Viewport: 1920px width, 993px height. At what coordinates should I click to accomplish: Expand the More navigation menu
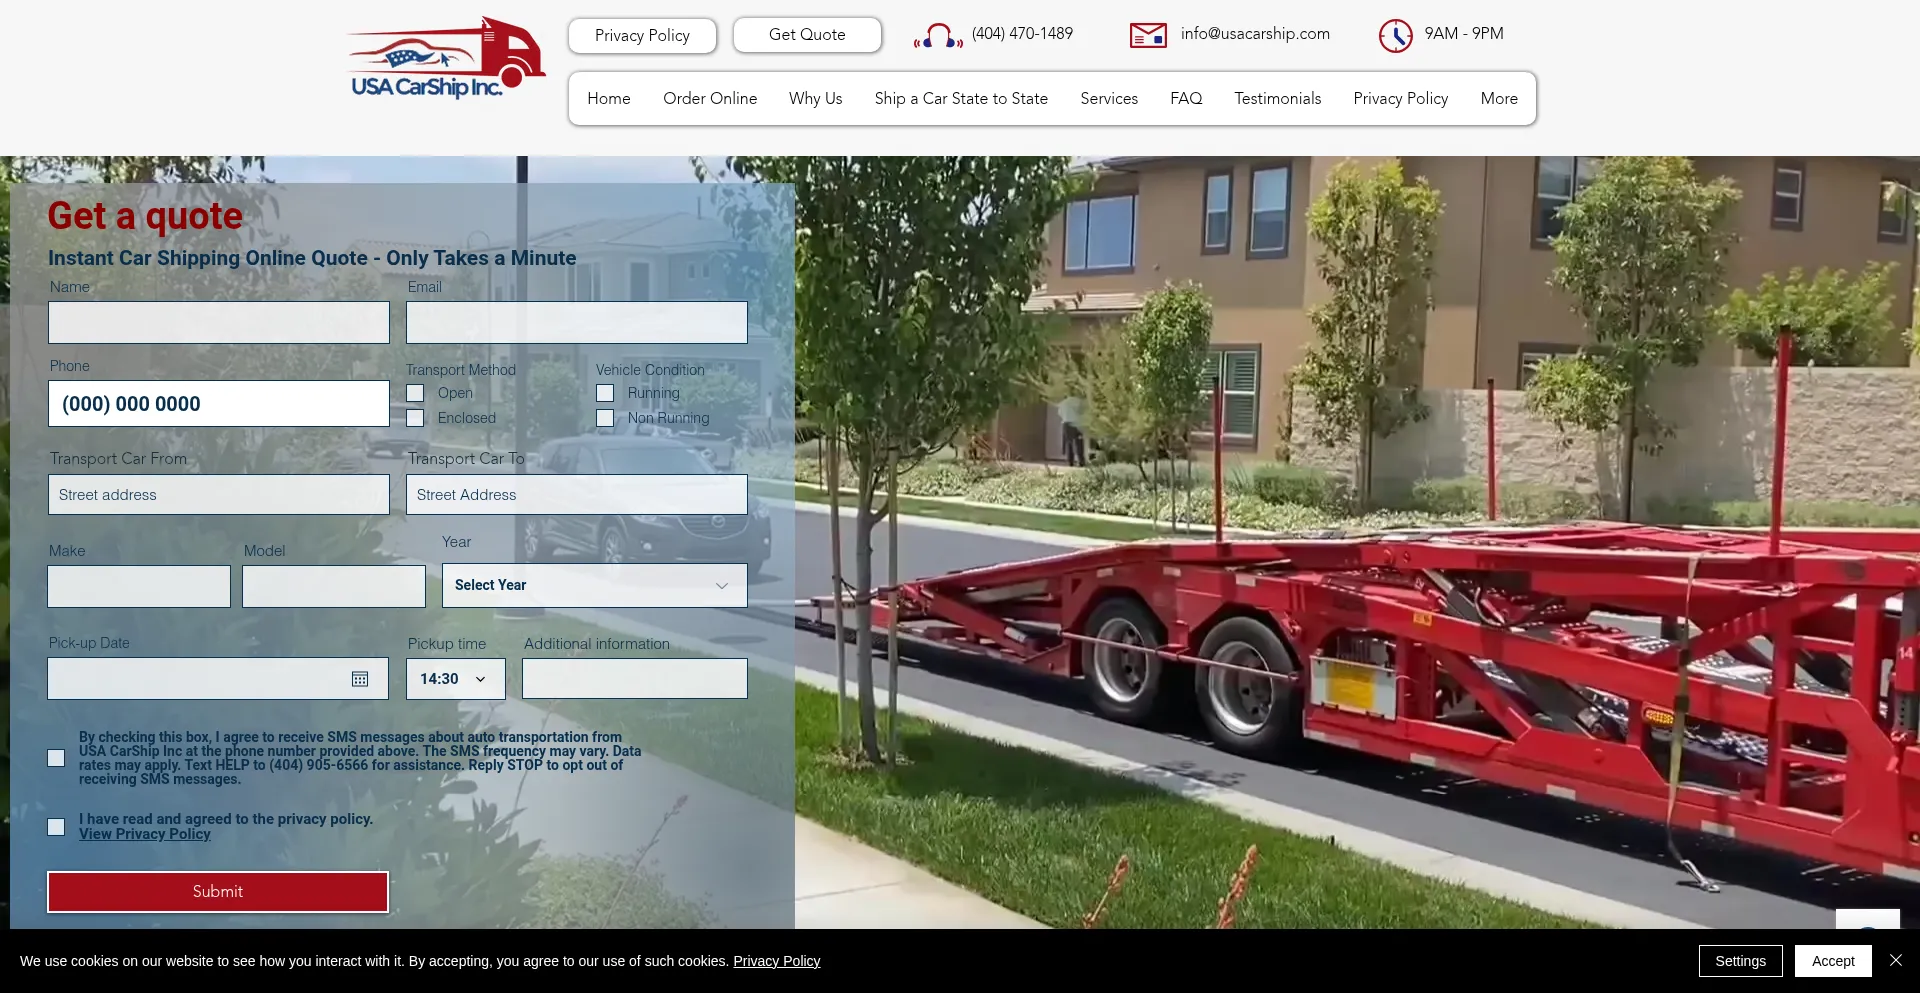pos(1498,98)
